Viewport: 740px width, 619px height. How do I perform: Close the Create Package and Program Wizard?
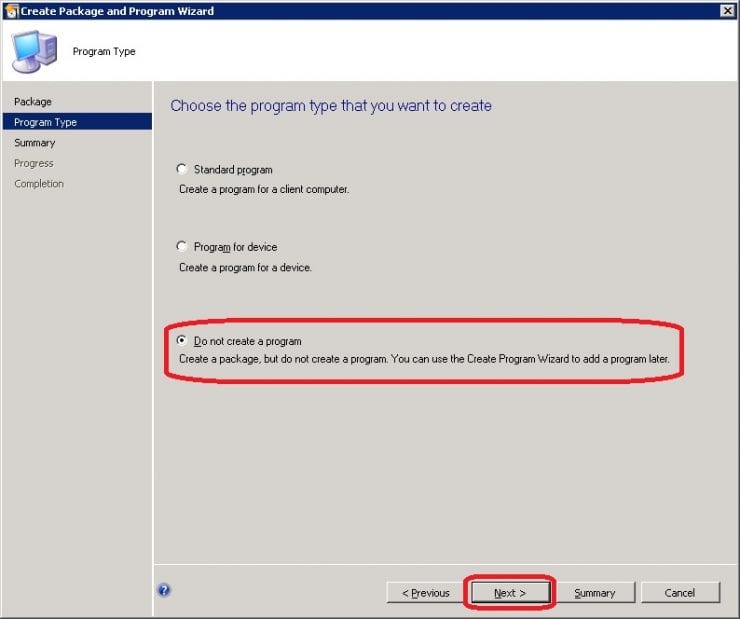(x=727, y=10)
